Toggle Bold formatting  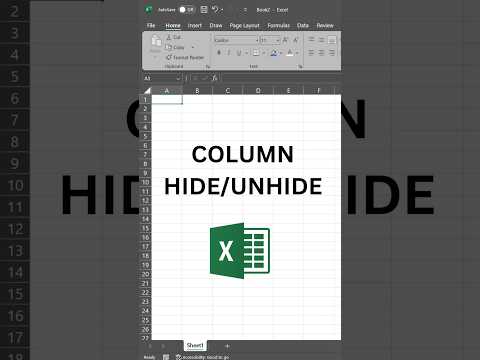point(219,53)
